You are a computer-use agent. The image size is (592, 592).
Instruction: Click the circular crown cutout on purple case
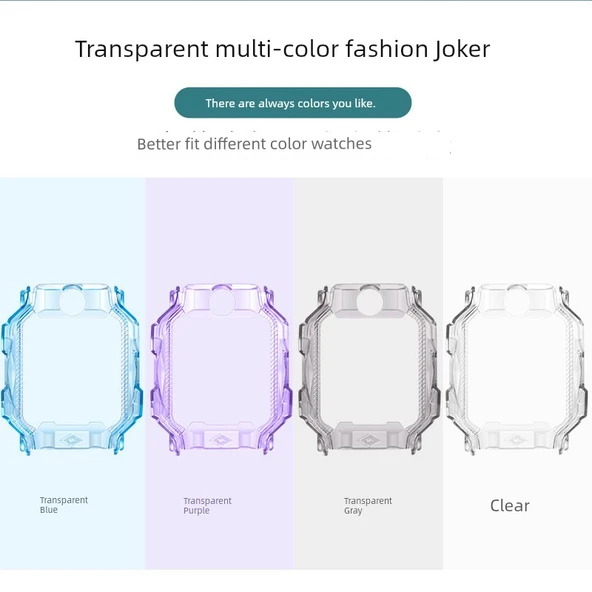click(223, 301)
